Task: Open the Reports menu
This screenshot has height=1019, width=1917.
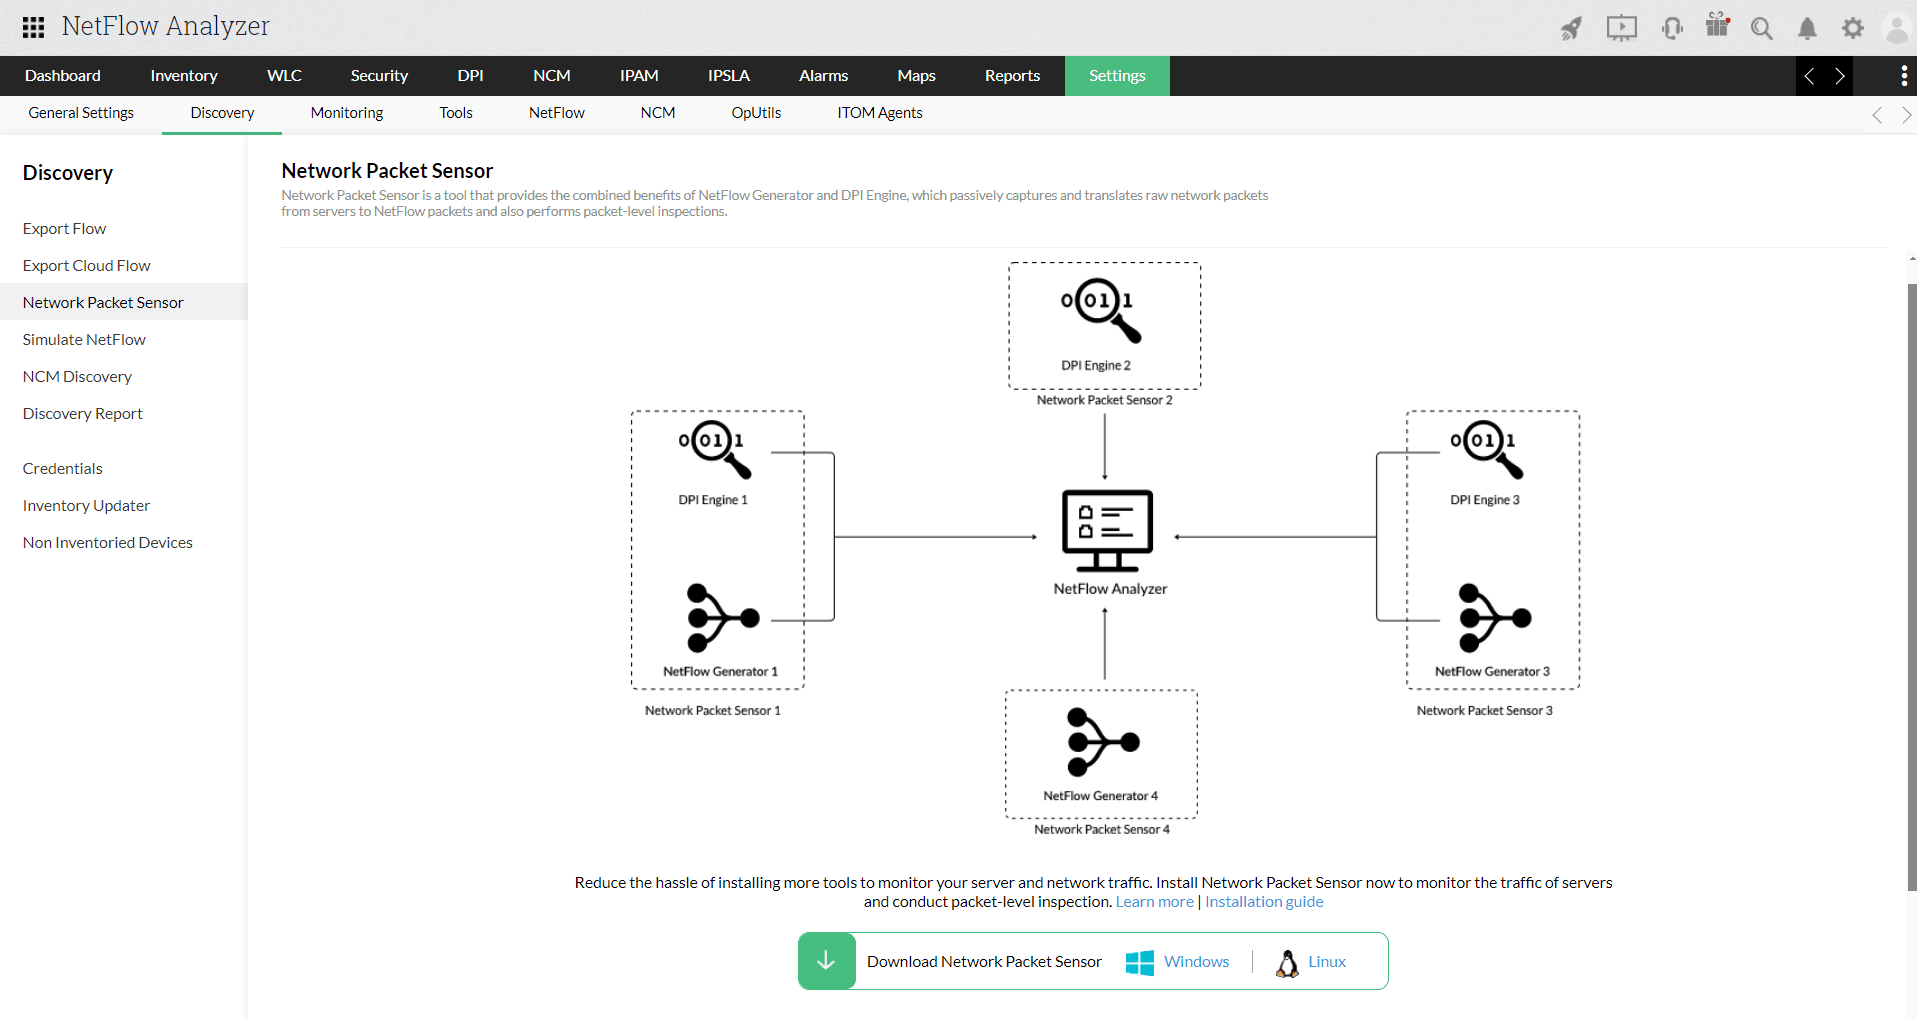Action: click(1012, 76)
